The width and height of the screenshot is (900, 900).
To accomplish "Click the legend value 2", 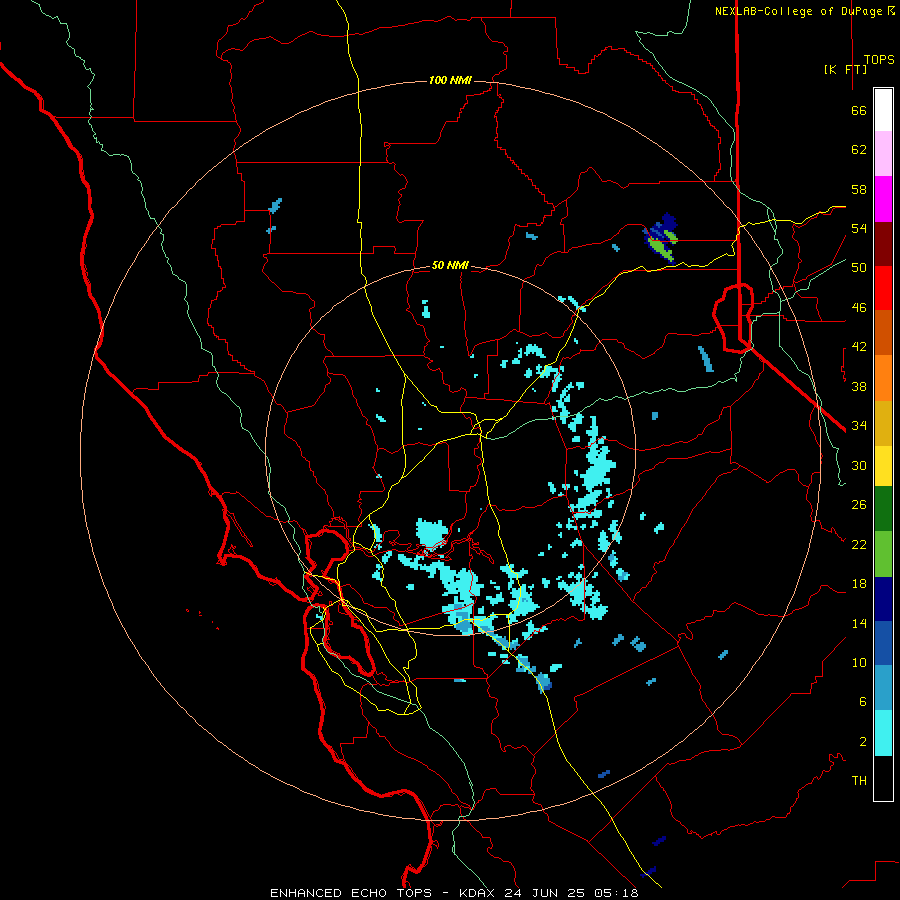I will tap(863, 741).
